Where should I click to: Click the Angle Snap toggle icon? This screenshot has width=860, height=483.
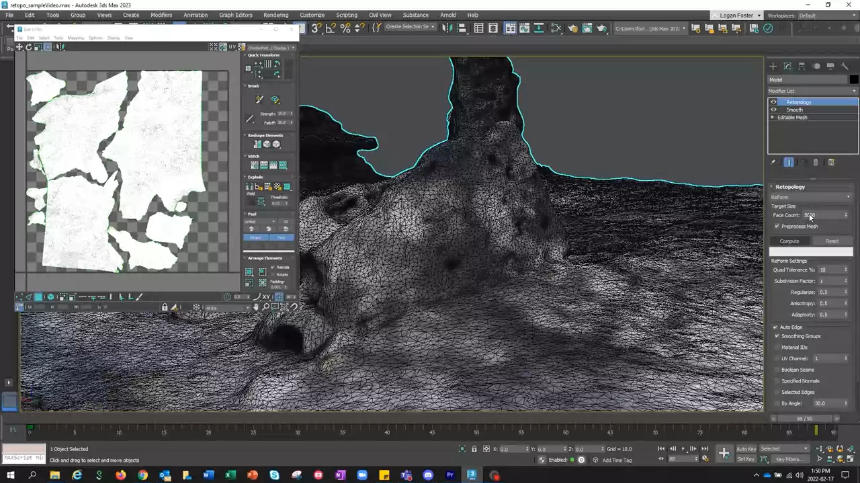click(331, 28)
